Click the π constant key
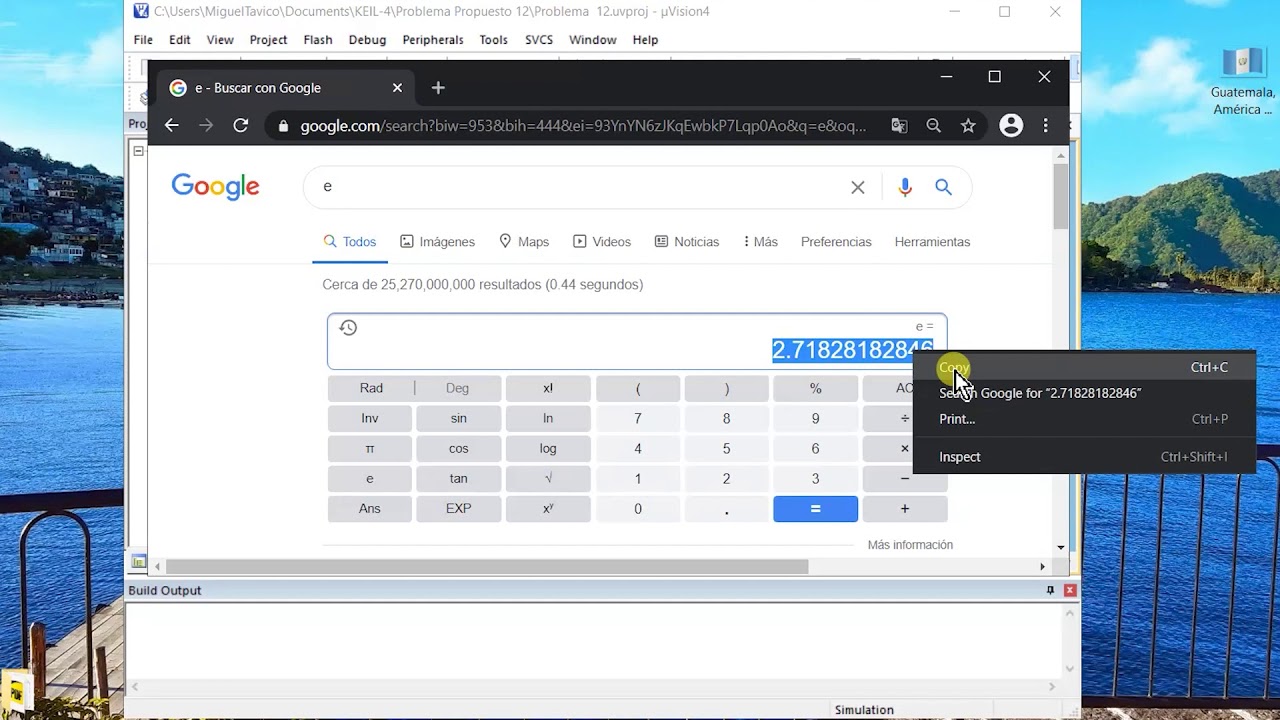The height and width of the screenshot is (720, 1280). coord(370,448)
